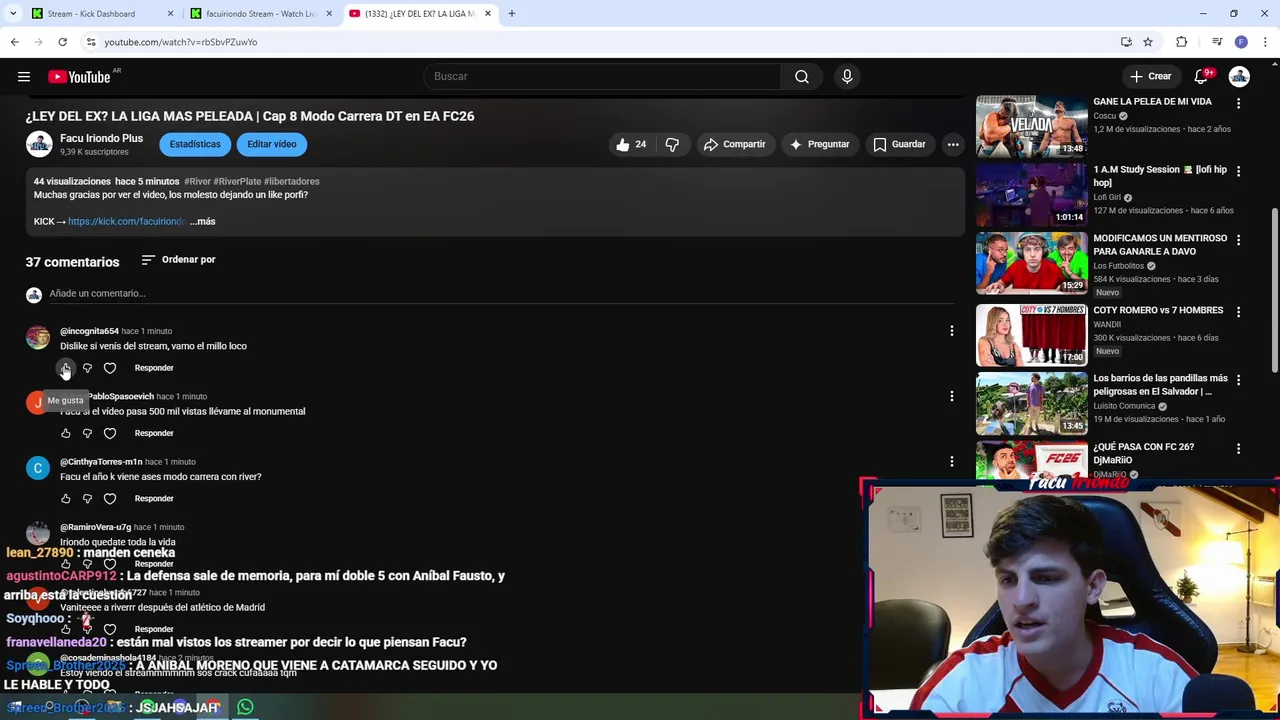Open the kick.com/facuiriondo link

[x=127, y=221]
